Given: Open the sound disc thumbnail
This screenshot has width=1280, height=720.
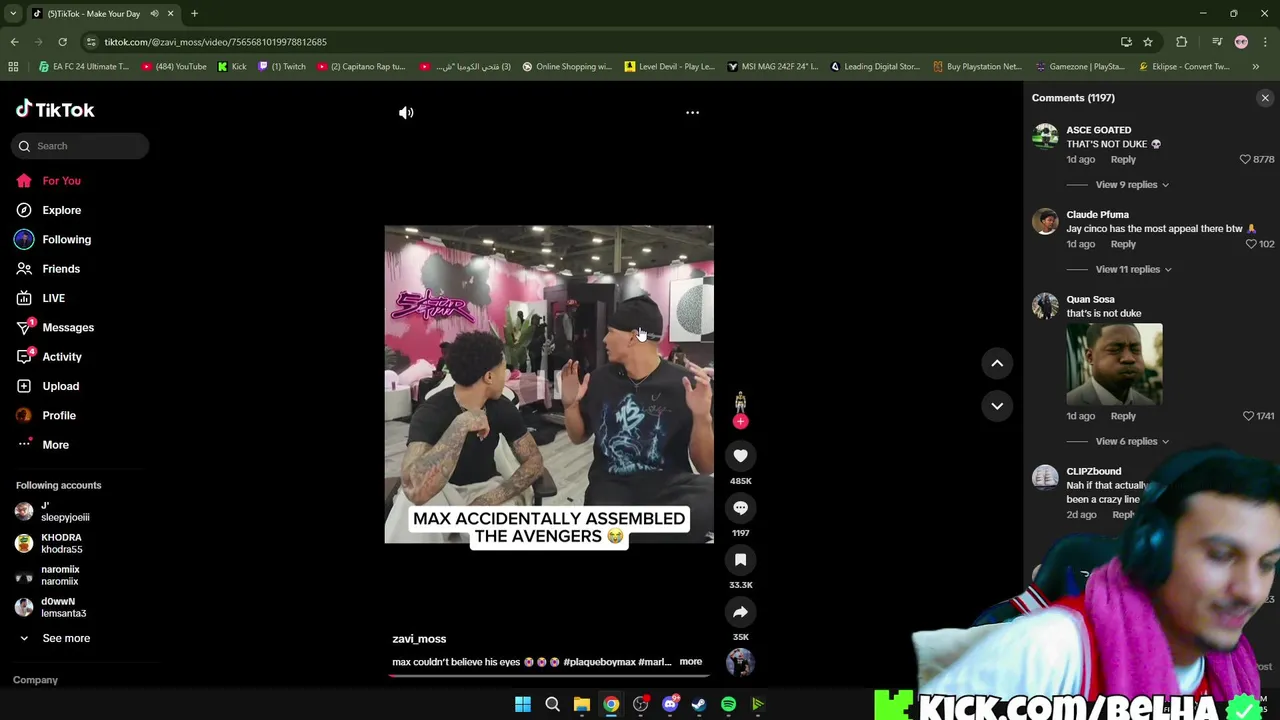Looking at the screenshot, I should (x=740, y=663).
